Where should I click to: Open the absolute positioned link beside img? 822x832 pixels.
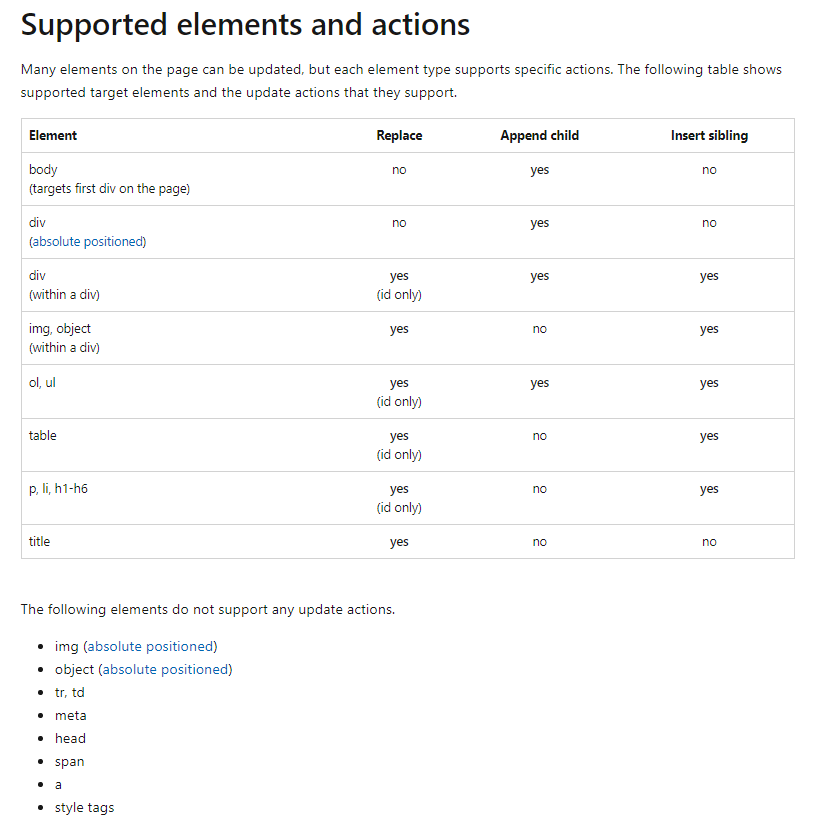(x=150, y=647)
